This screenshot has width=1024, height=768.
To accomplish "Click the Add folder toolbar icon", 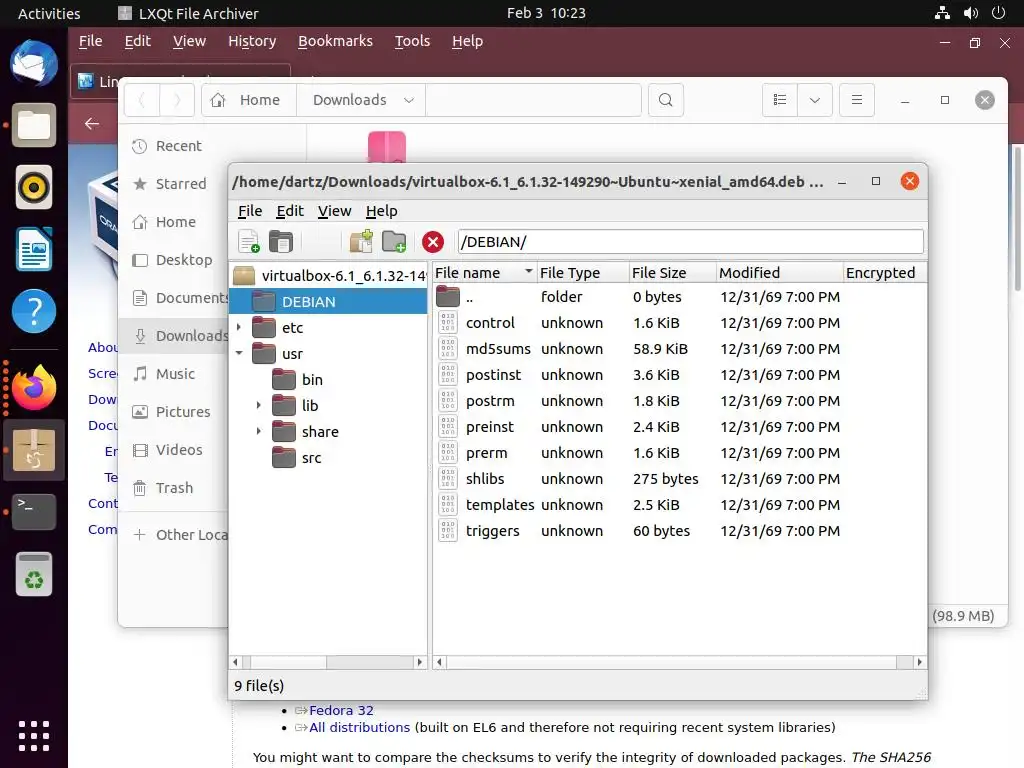I will (x=394, y=242).
